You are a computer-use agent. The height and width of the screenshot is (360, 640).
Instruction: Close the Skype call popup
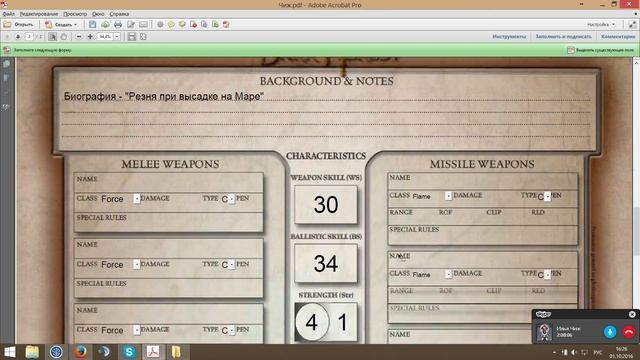point(632,314)
